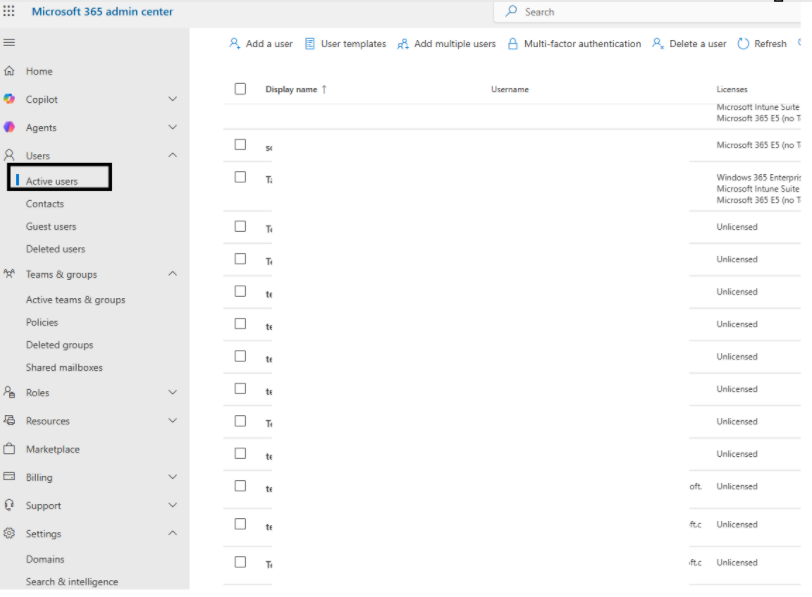Open Active teams & groups

tap(76, 300)
